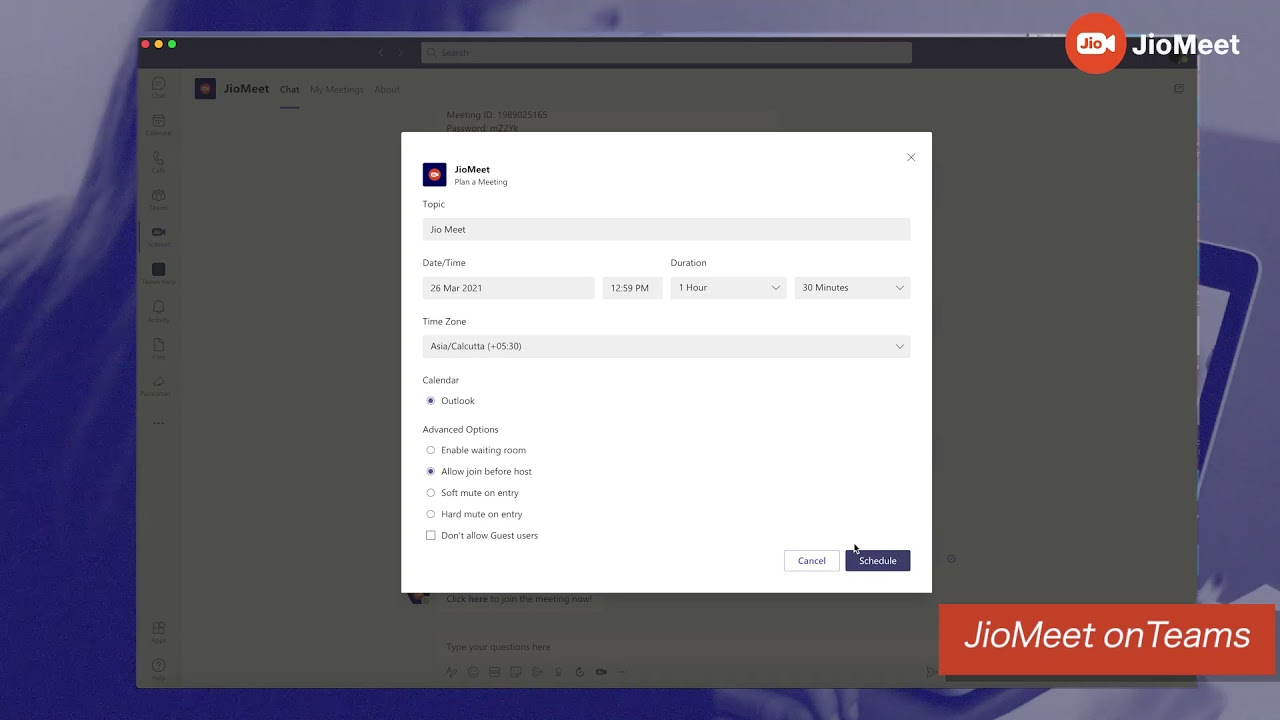
Task: Open Files in the Teams sidebar
Action: tap(158, 348)
